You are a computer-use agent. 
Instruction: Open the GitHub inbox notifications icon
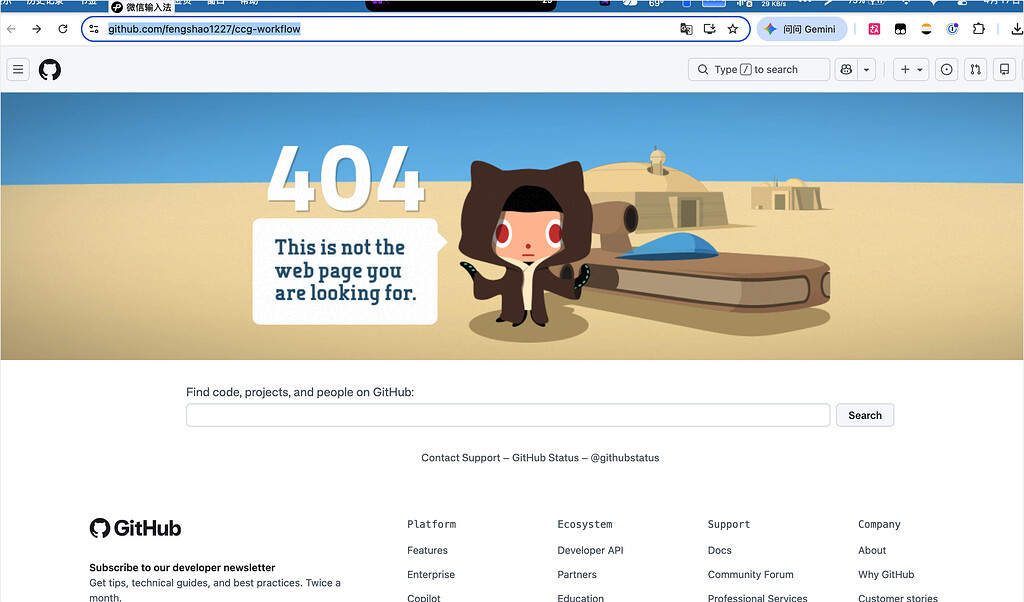point(1004,69)
